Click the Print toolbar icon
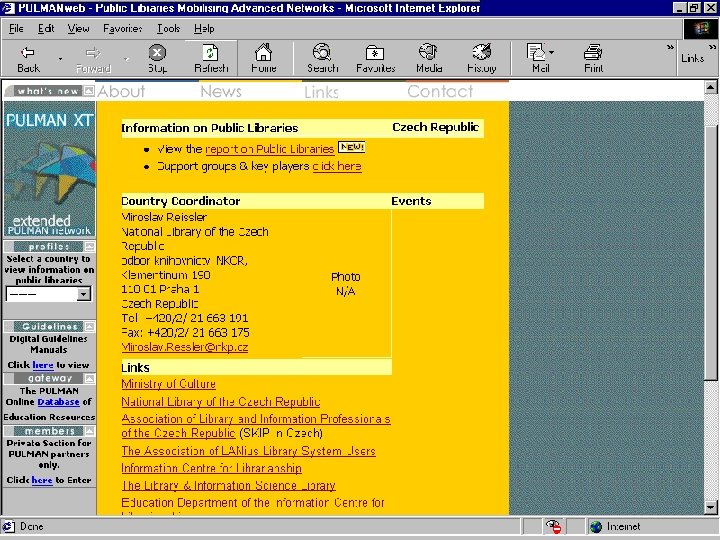Image resolution: width=720 pixels, height=540 pixels. (593, 59)
